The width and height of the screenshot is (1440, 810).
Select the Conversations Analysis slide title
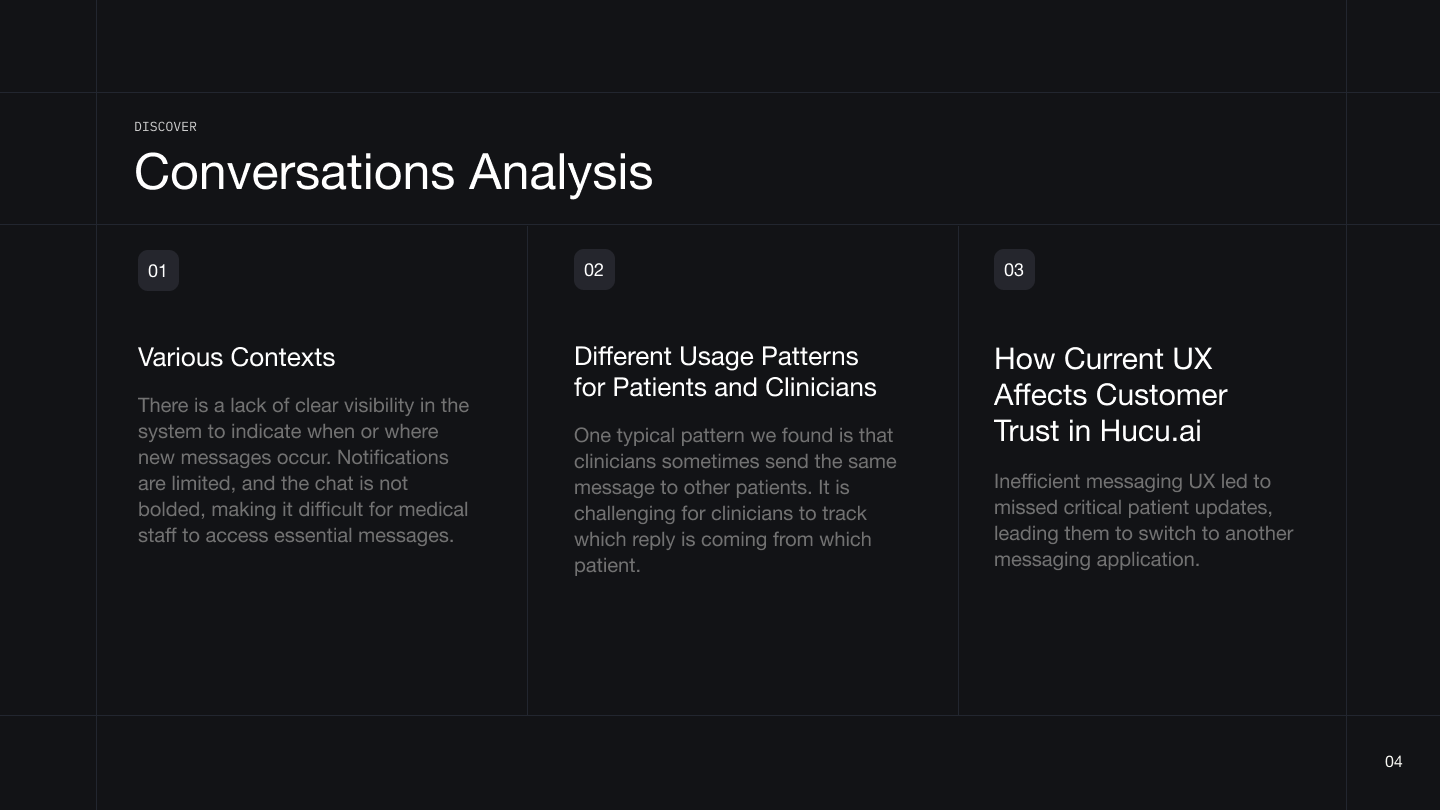click(393, 172)
